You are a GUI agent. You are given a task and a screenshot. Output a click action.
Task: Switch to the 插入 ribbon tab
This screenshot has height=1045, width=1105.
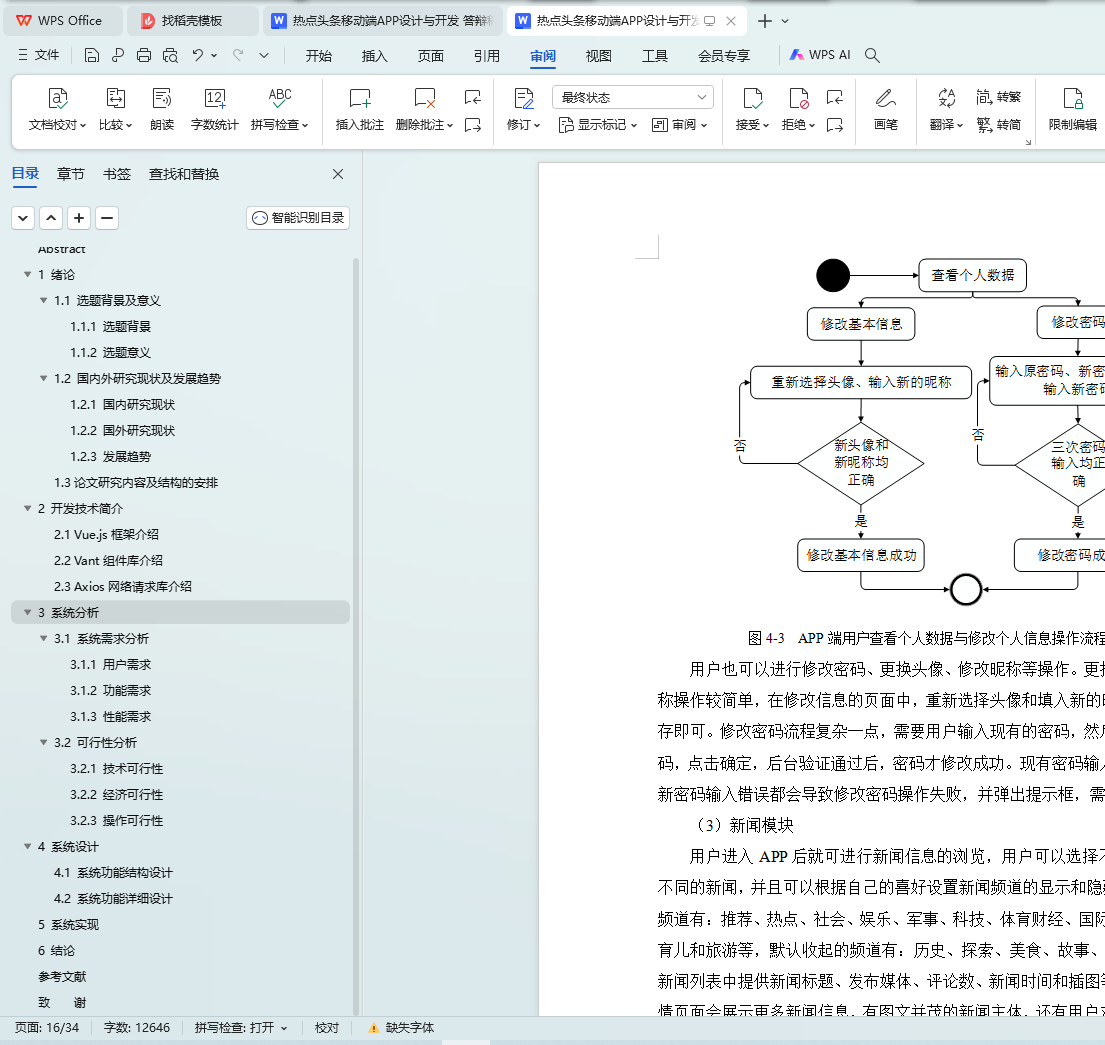point(375,56)
